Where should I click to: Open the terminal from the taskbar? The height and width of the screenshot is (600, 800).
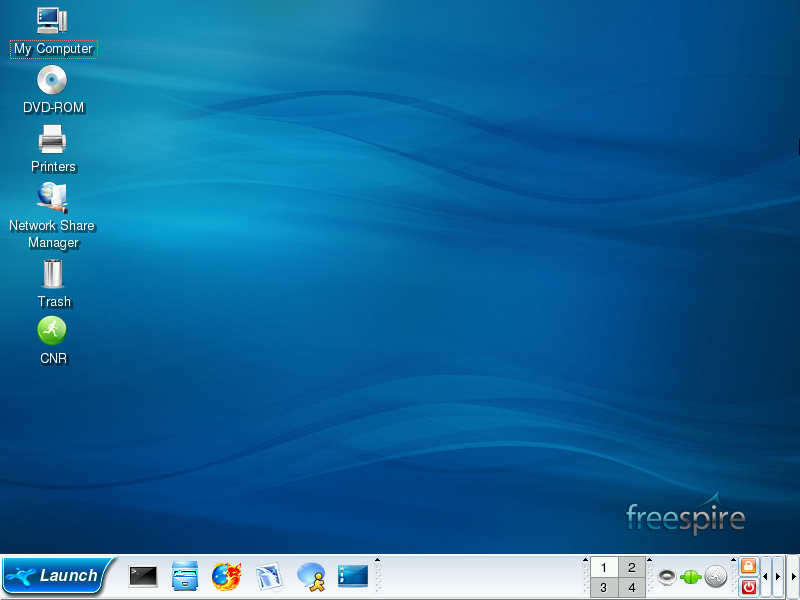(x=143, y=576)
